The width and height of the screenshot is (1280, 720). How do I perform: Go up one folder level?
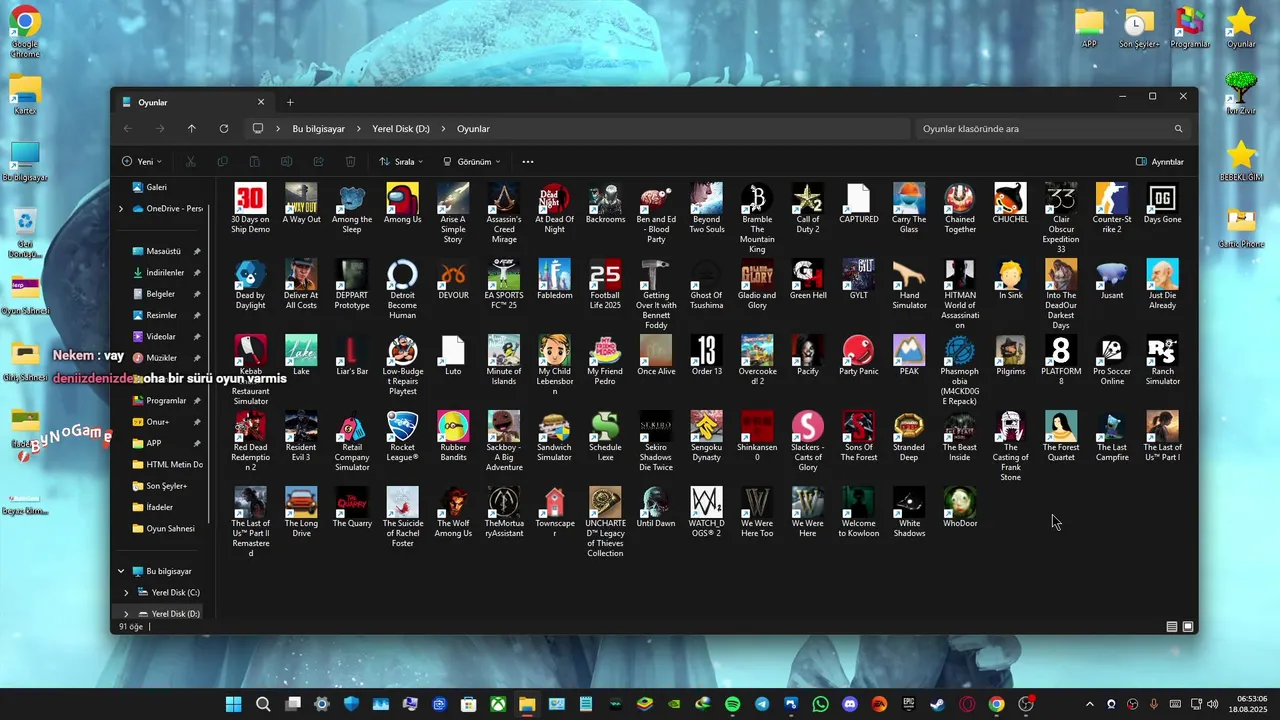[192, 129]
